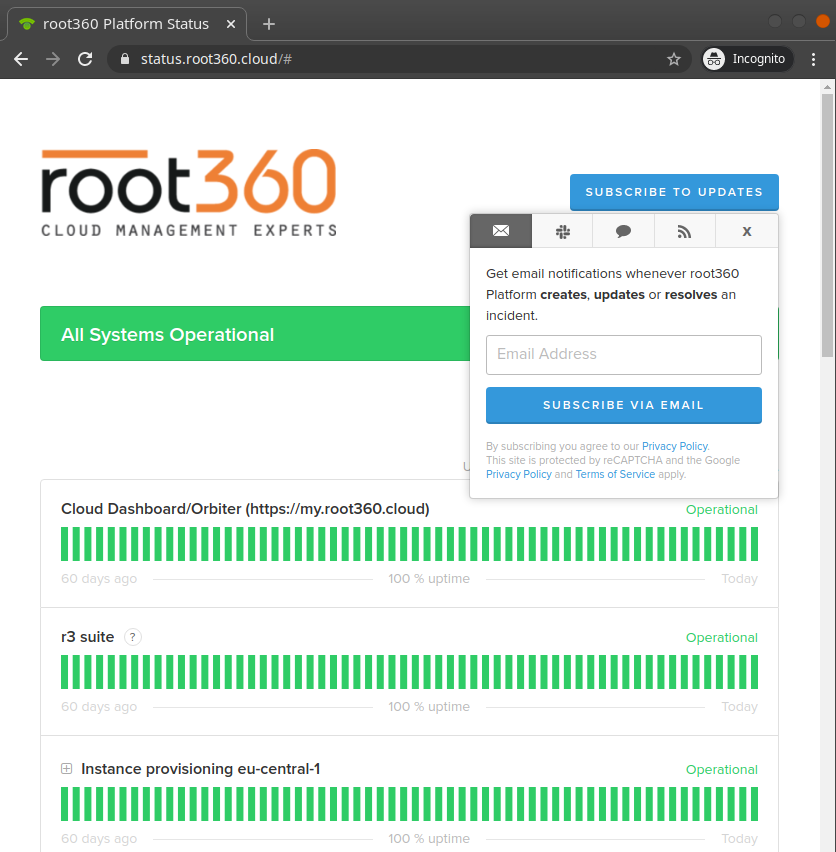836x852 pixels.
Task: Click the r3 suite 'Today' label
Action: 739,706
